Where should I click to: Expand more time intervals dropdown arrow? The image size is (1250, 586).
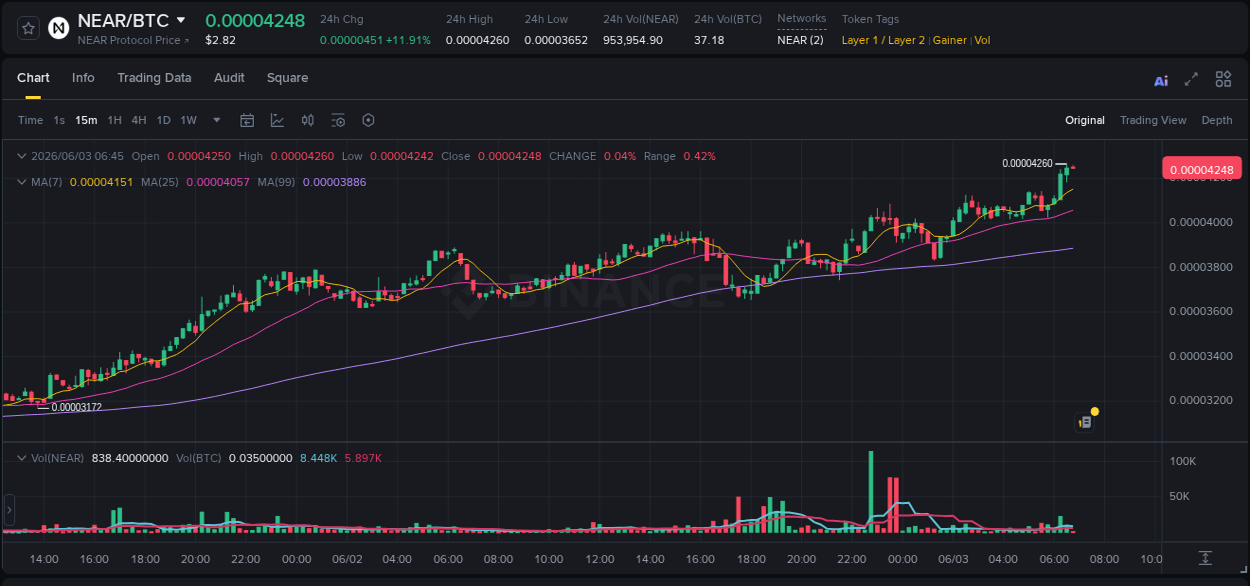tap(217, 120)
